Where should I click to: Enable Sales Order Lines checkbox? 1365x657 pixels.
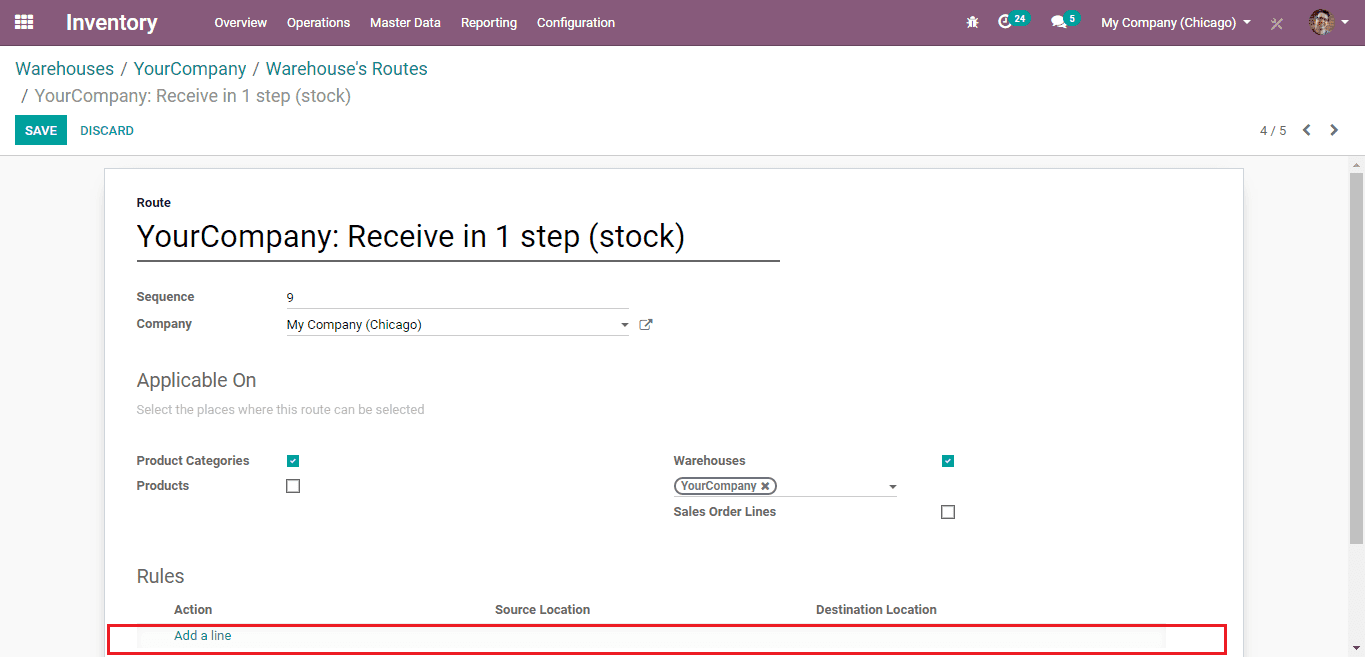click(948, 512)
